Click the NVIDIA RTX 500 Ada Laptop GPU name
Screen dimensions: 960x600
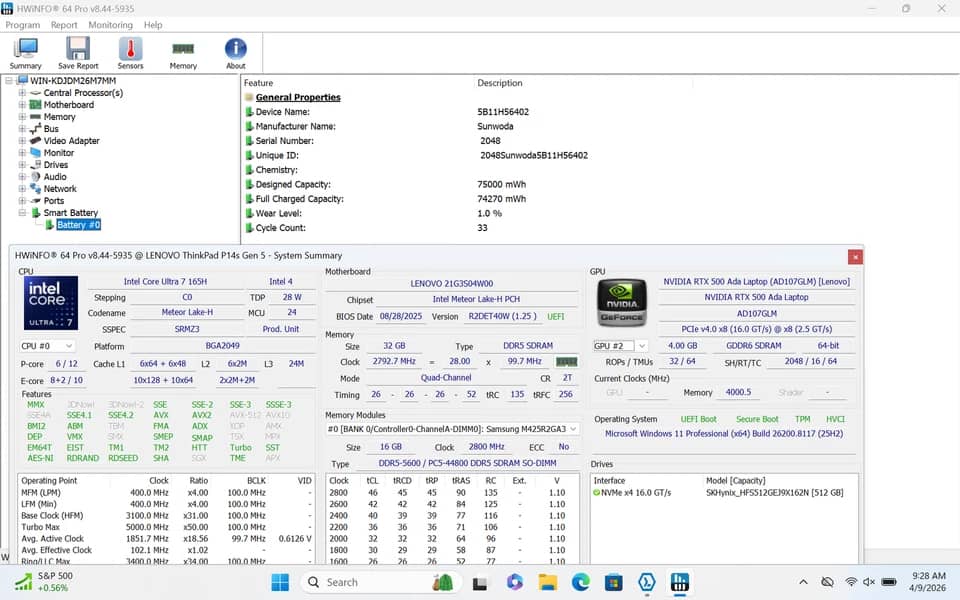point(756,297)
